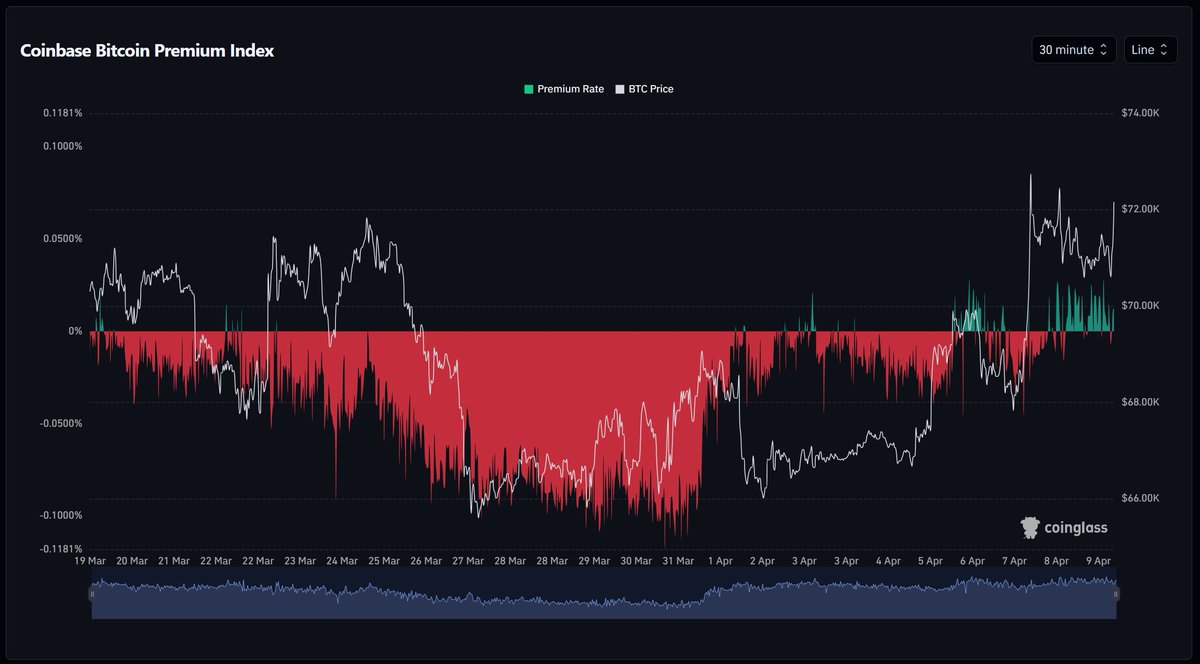Click the 7 Apr date label
The image size is (1200, 664).
[x=1014, y=561]
